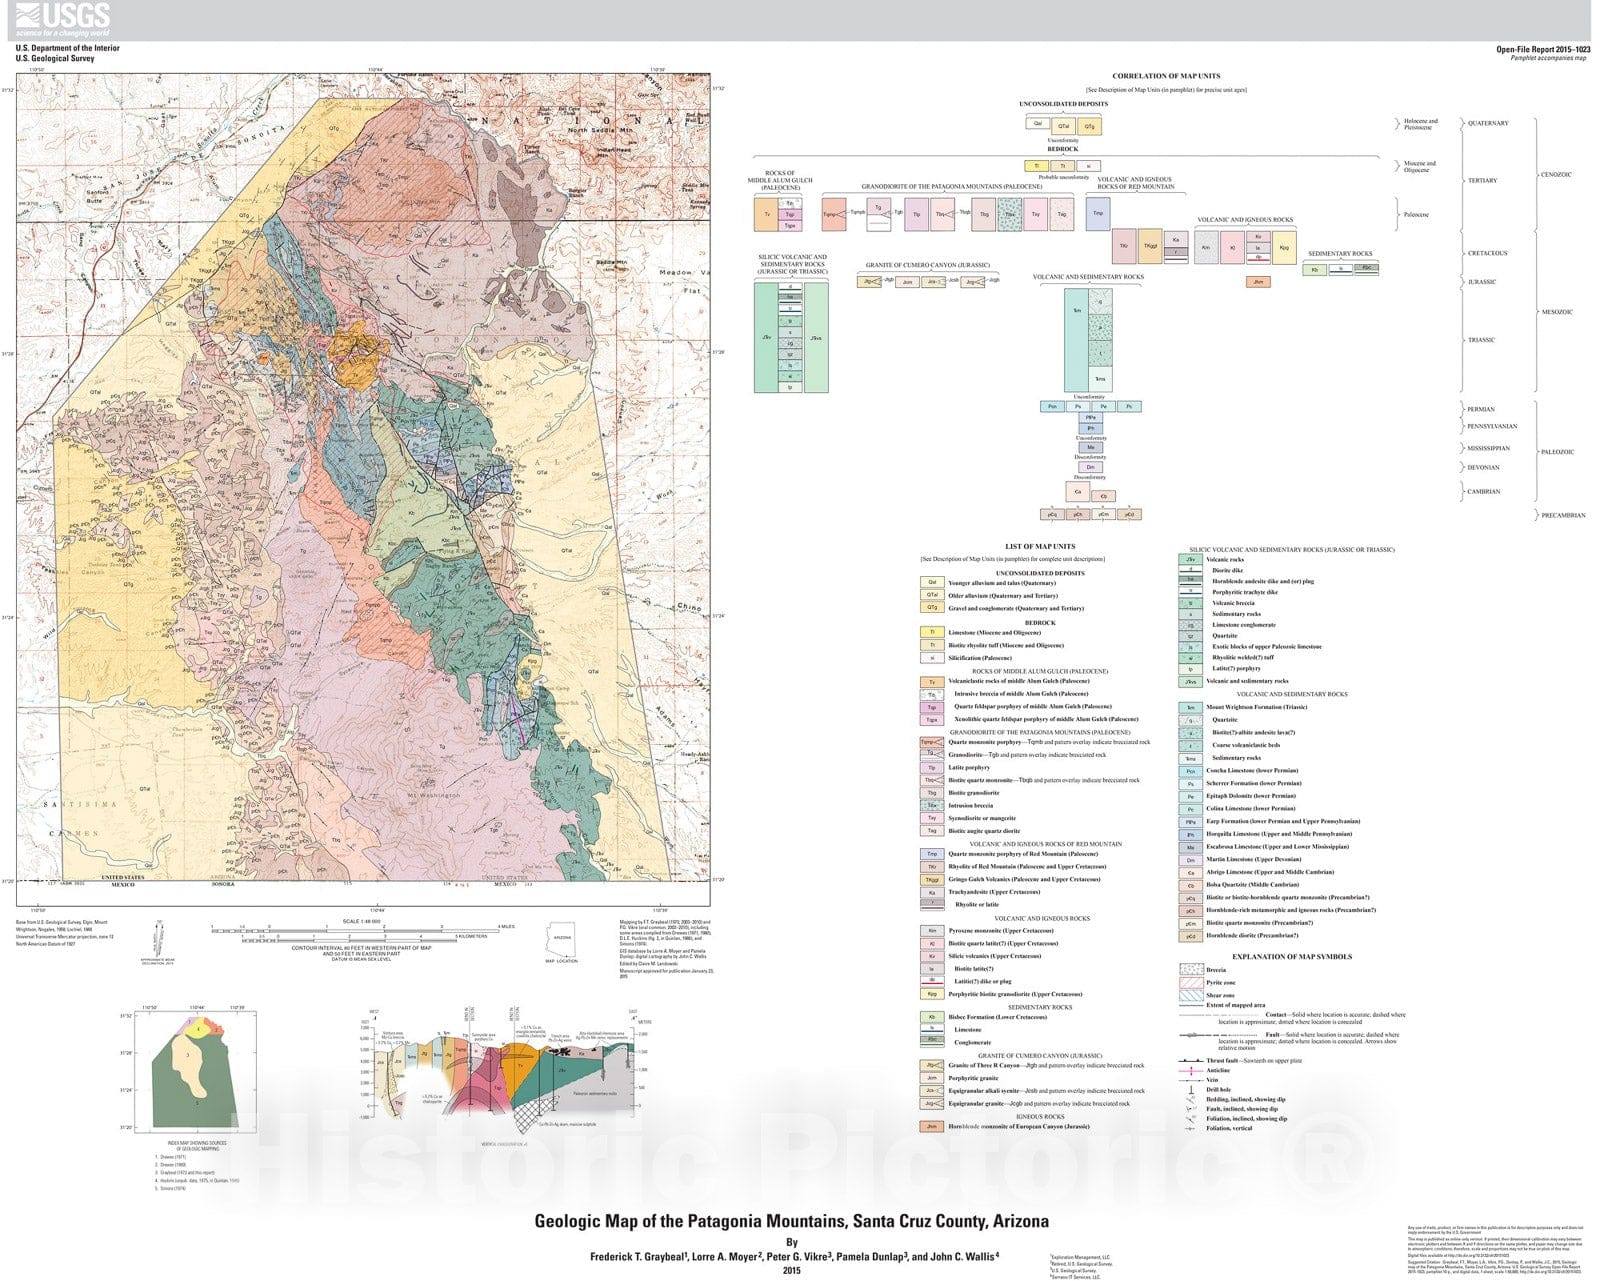Click the 'Correlation of Map Units' heading
The height and width of the screenshot is (1281, 1600).
(x=1166, y=76)
